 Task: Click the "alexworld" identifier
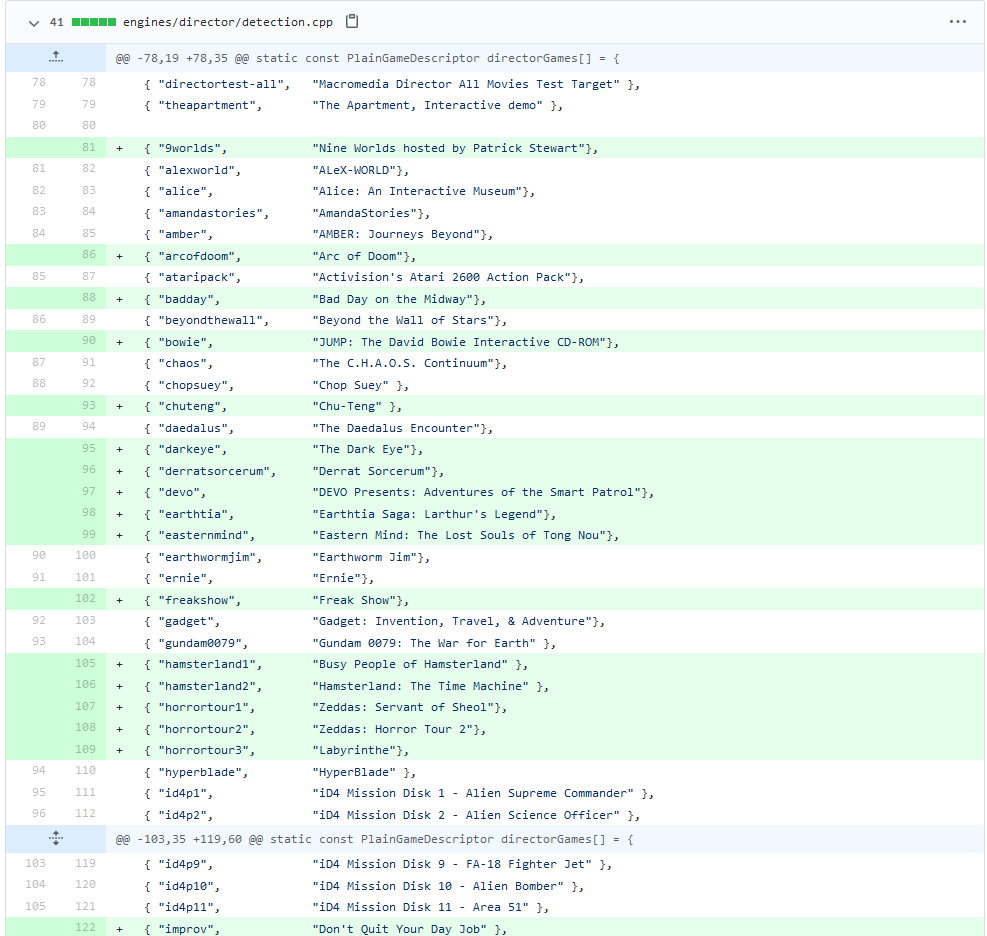point(200,171)
